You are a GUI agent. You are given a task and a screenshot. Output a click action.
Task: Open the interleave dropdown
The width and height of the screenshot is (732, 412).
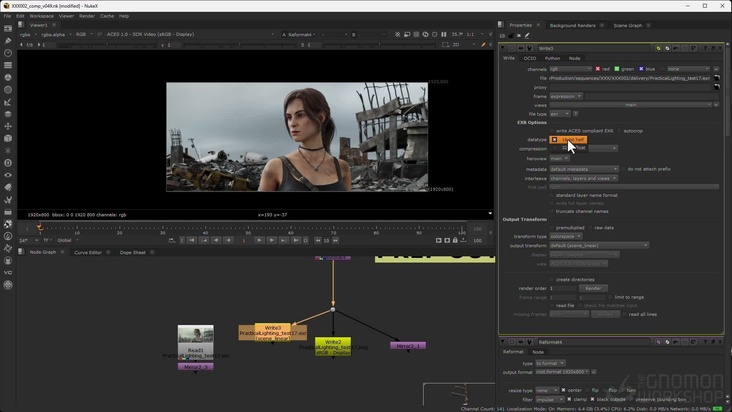[584, 178]
